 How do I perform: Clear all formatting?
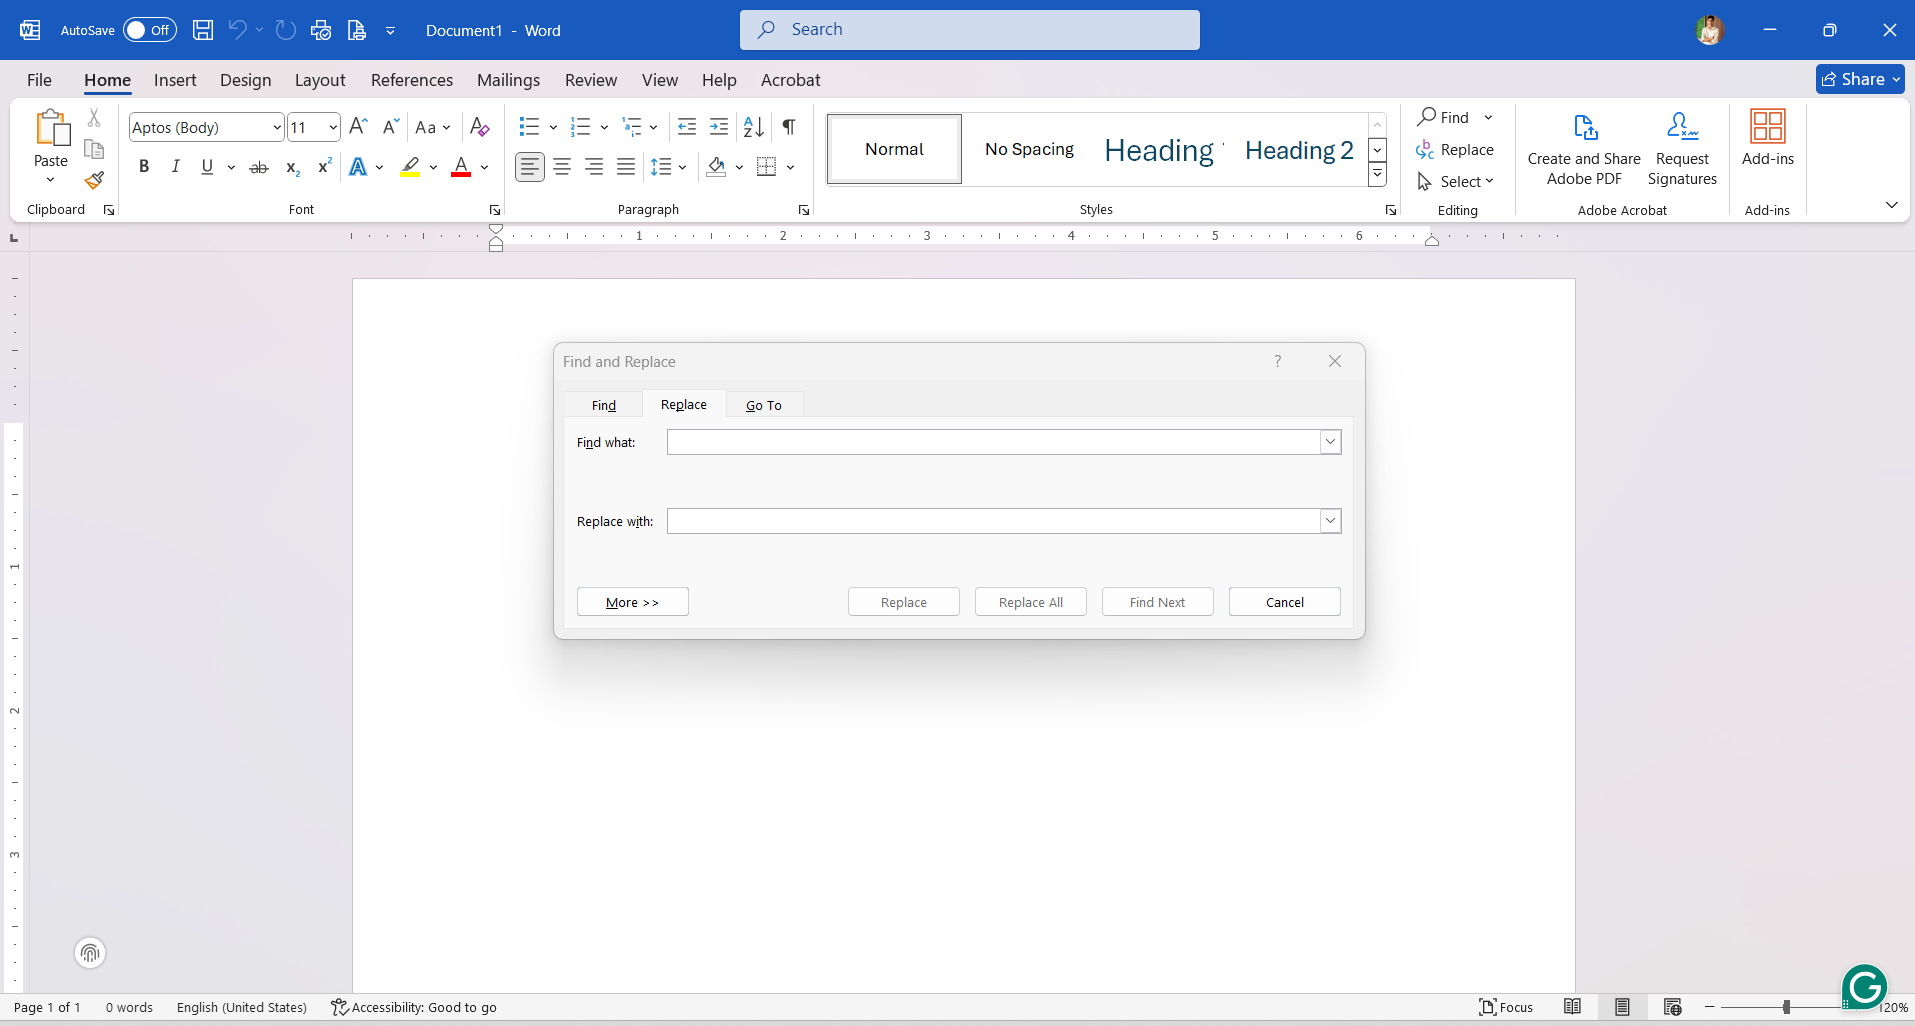(479, 127)
